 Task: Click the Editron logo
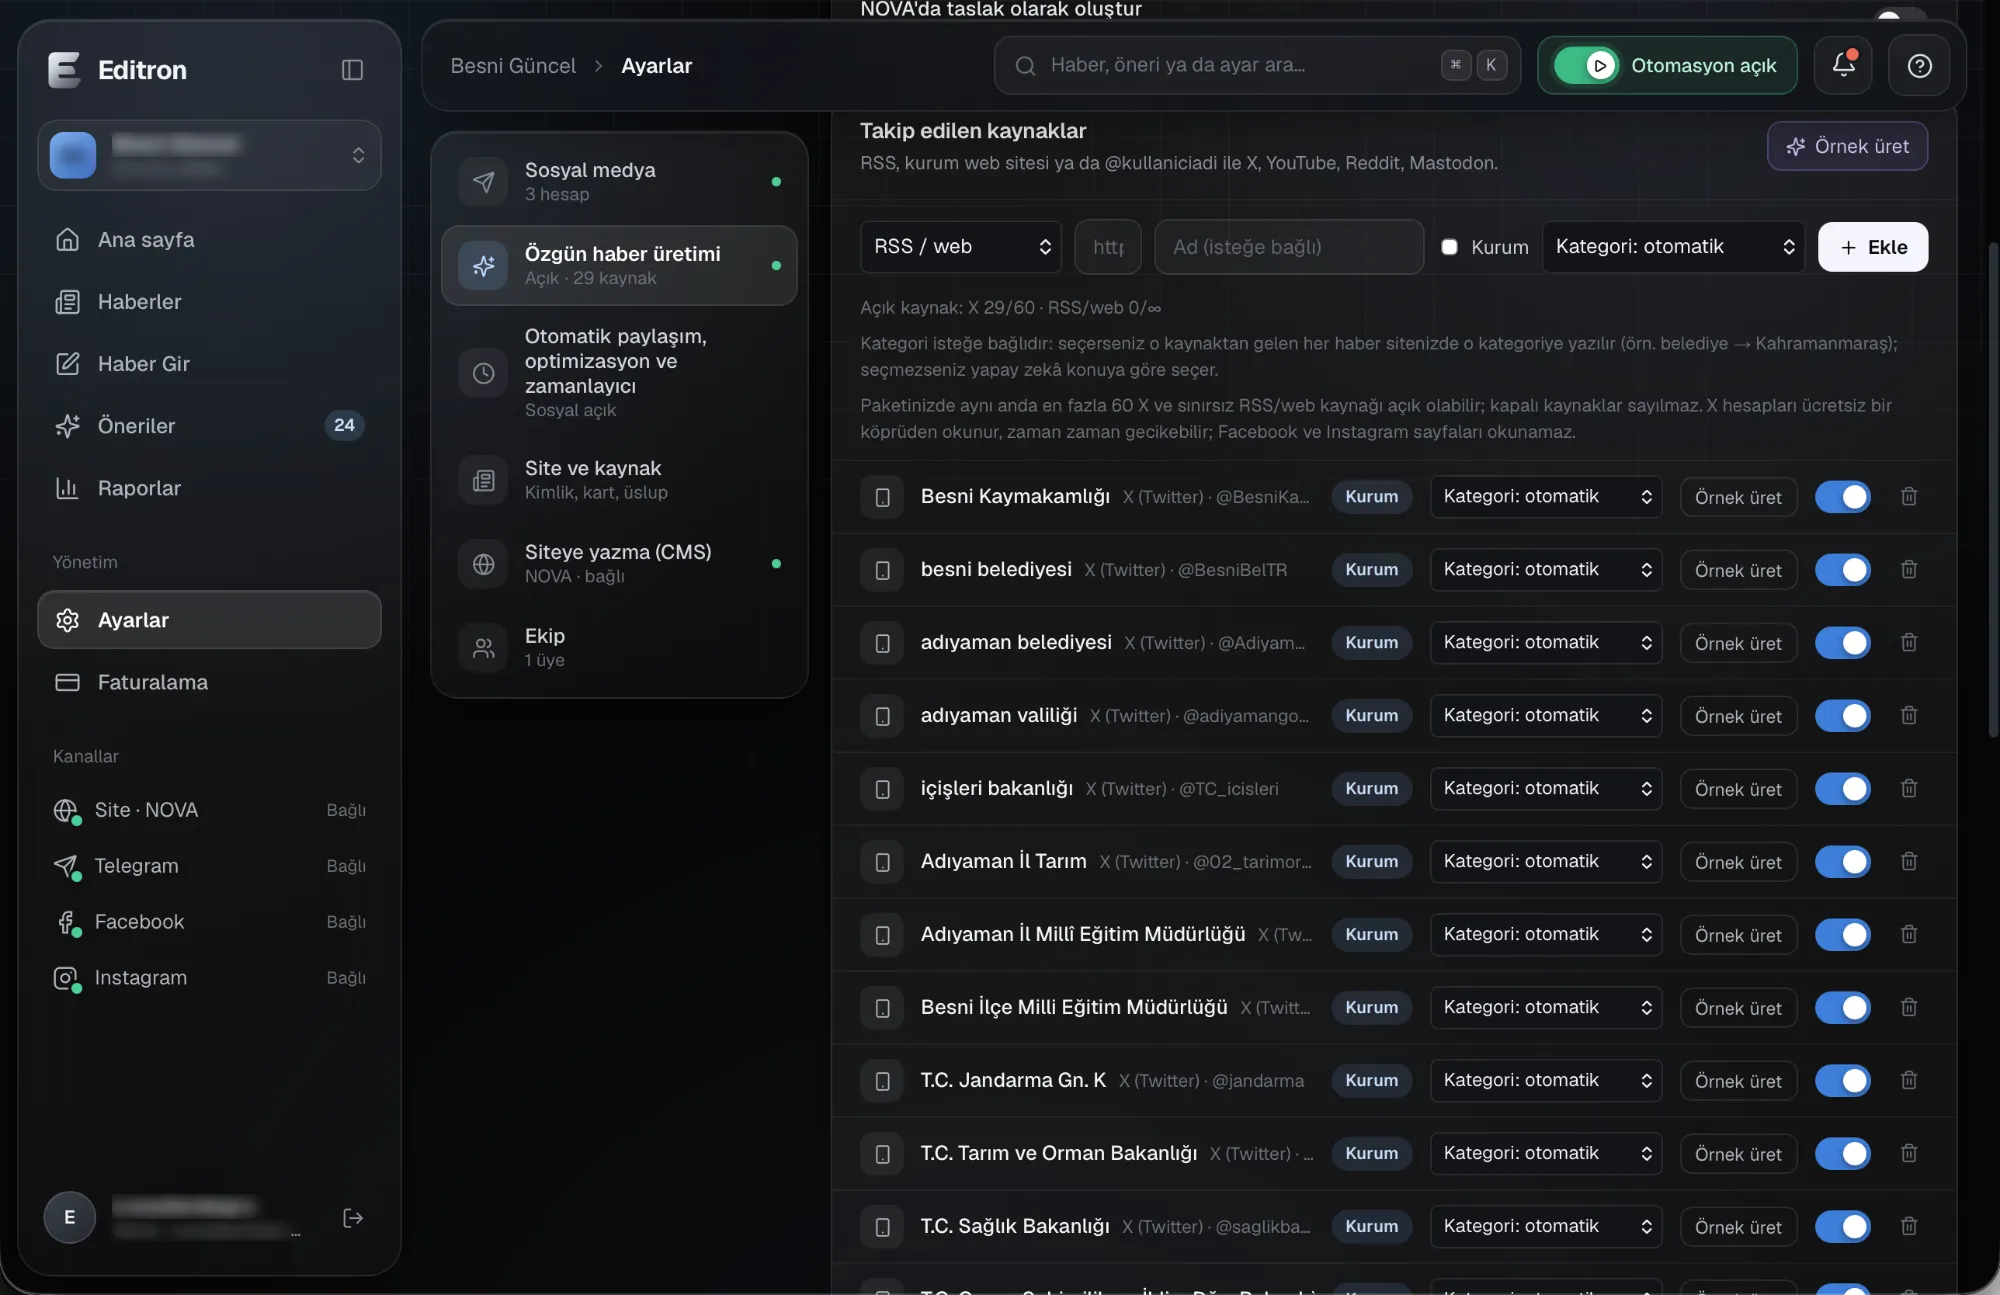64,70
